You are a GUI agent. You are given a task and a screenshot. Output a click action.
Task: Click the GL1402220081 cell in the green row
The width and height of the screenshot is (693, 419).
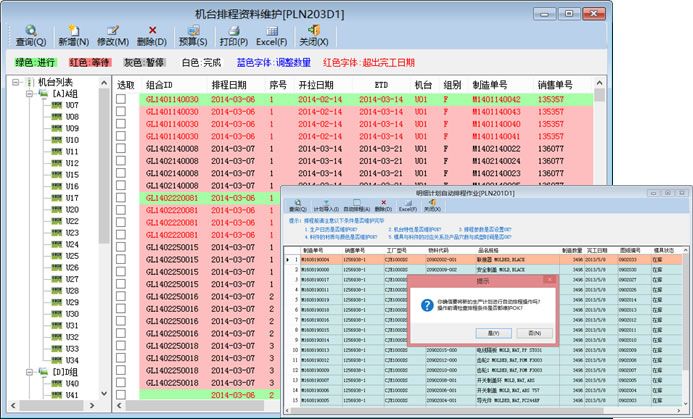tap(172, 198)
